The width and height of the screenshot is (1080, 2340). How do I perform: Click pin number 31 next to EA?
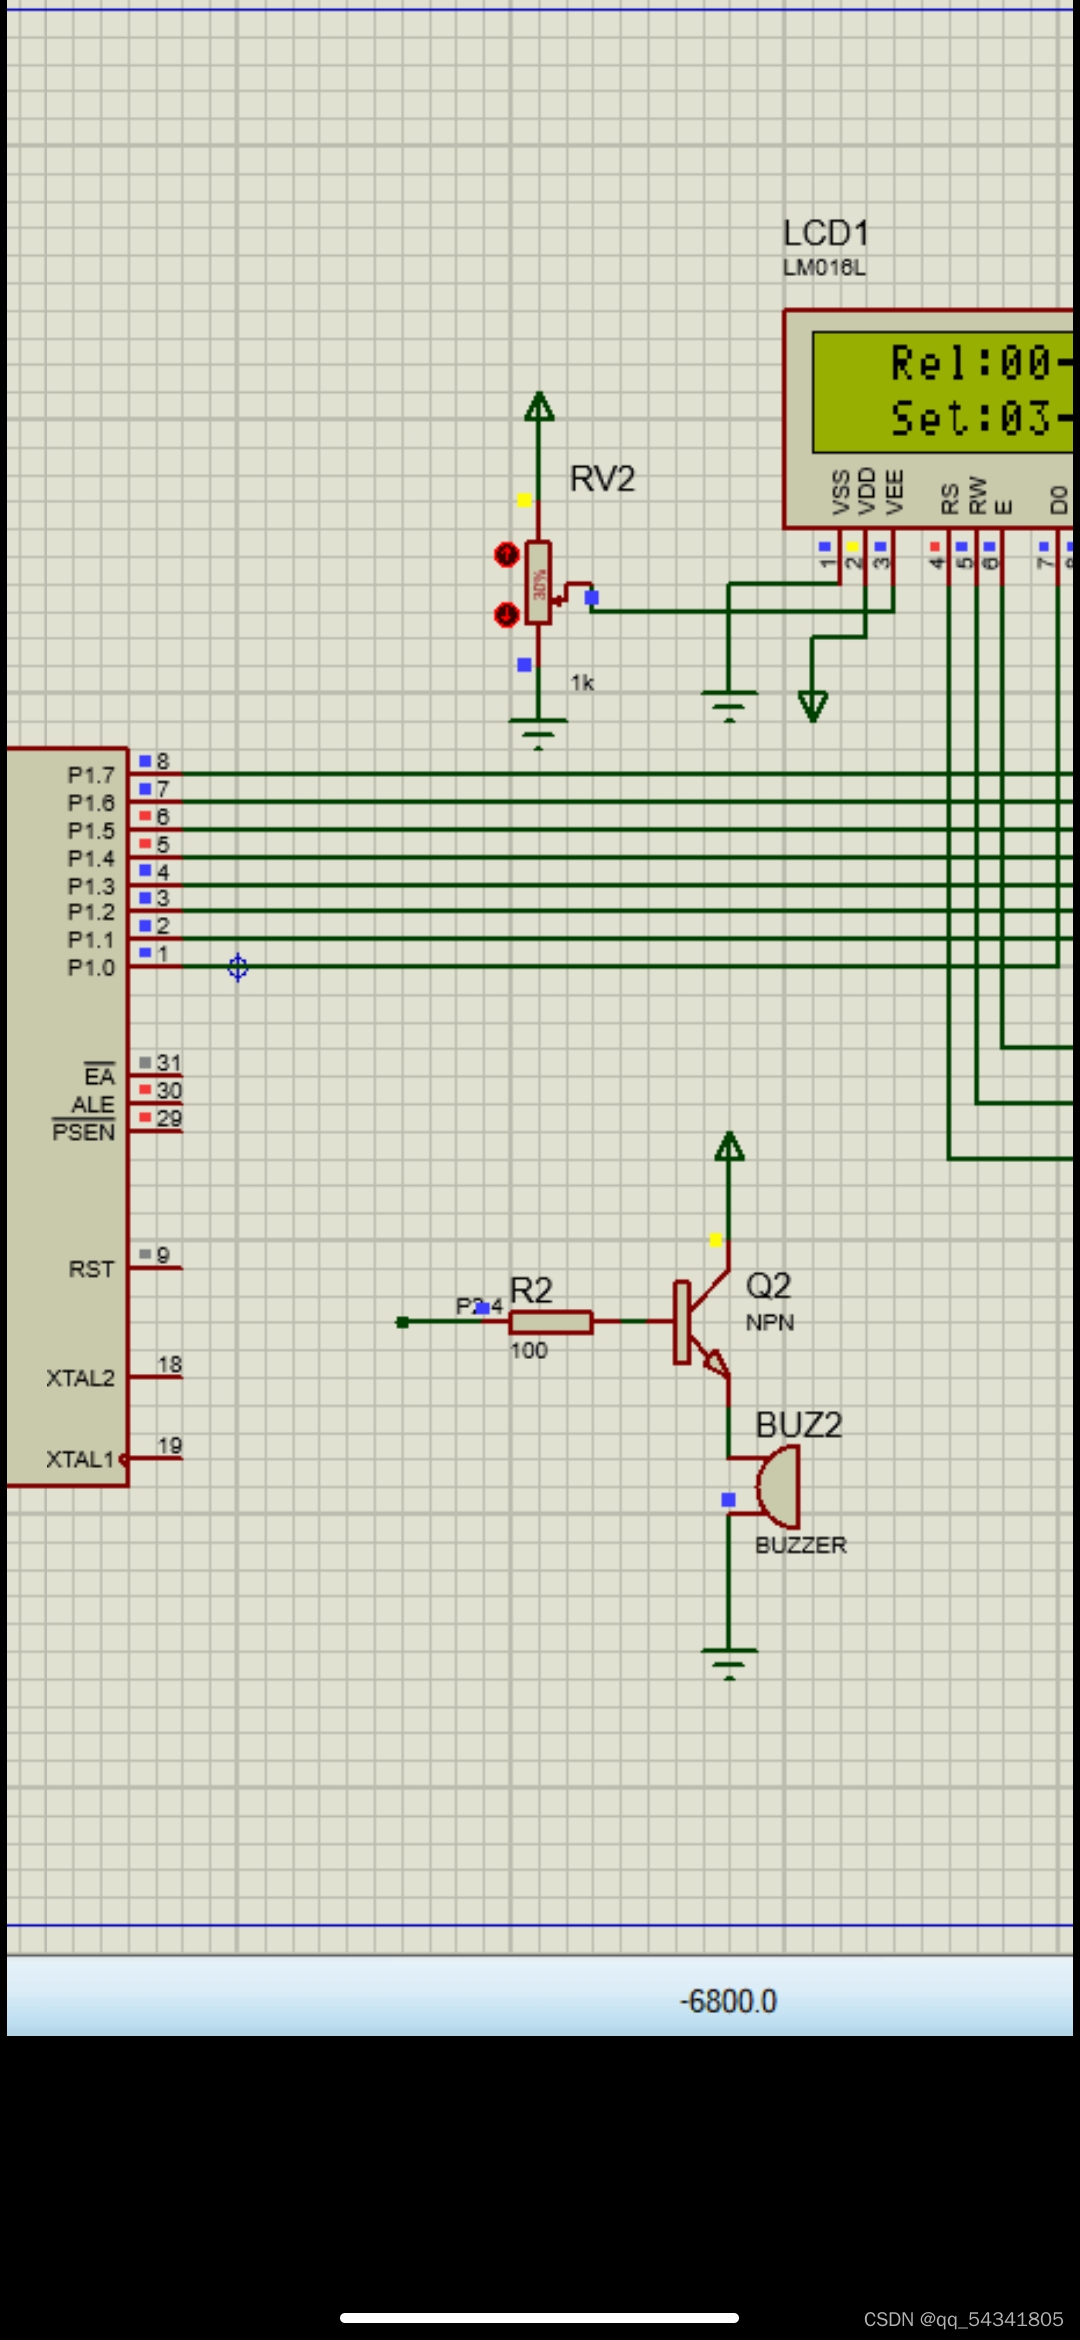169,1062
